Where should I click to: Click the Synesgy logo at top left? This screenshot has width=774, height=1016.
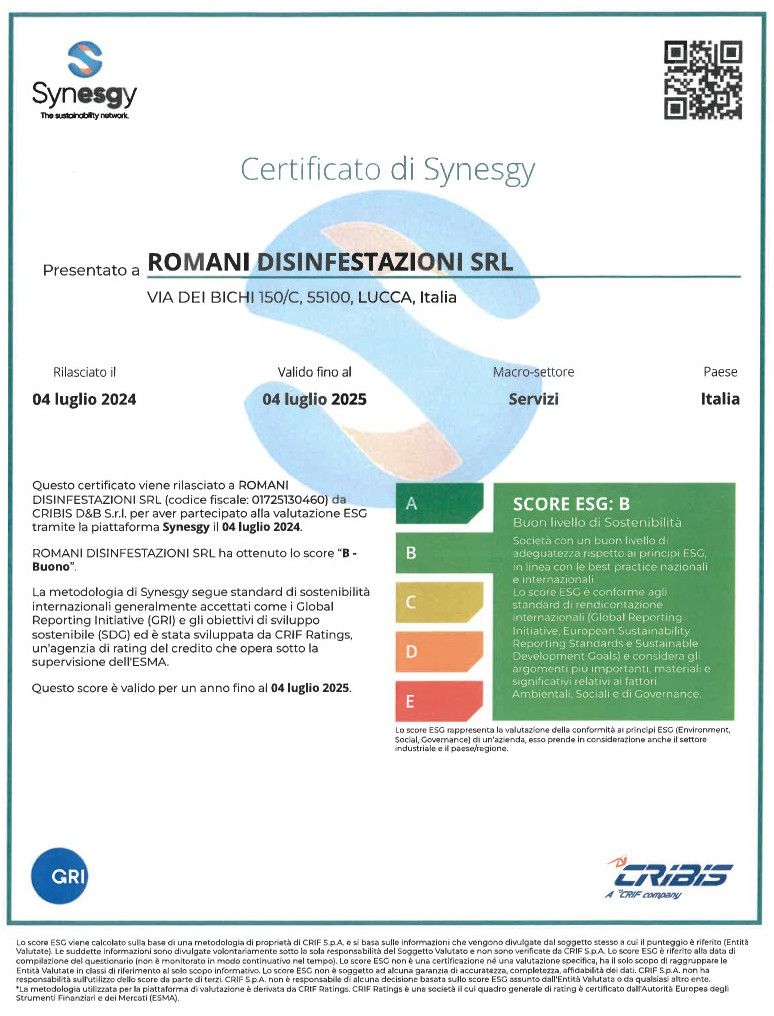point(84,79)
